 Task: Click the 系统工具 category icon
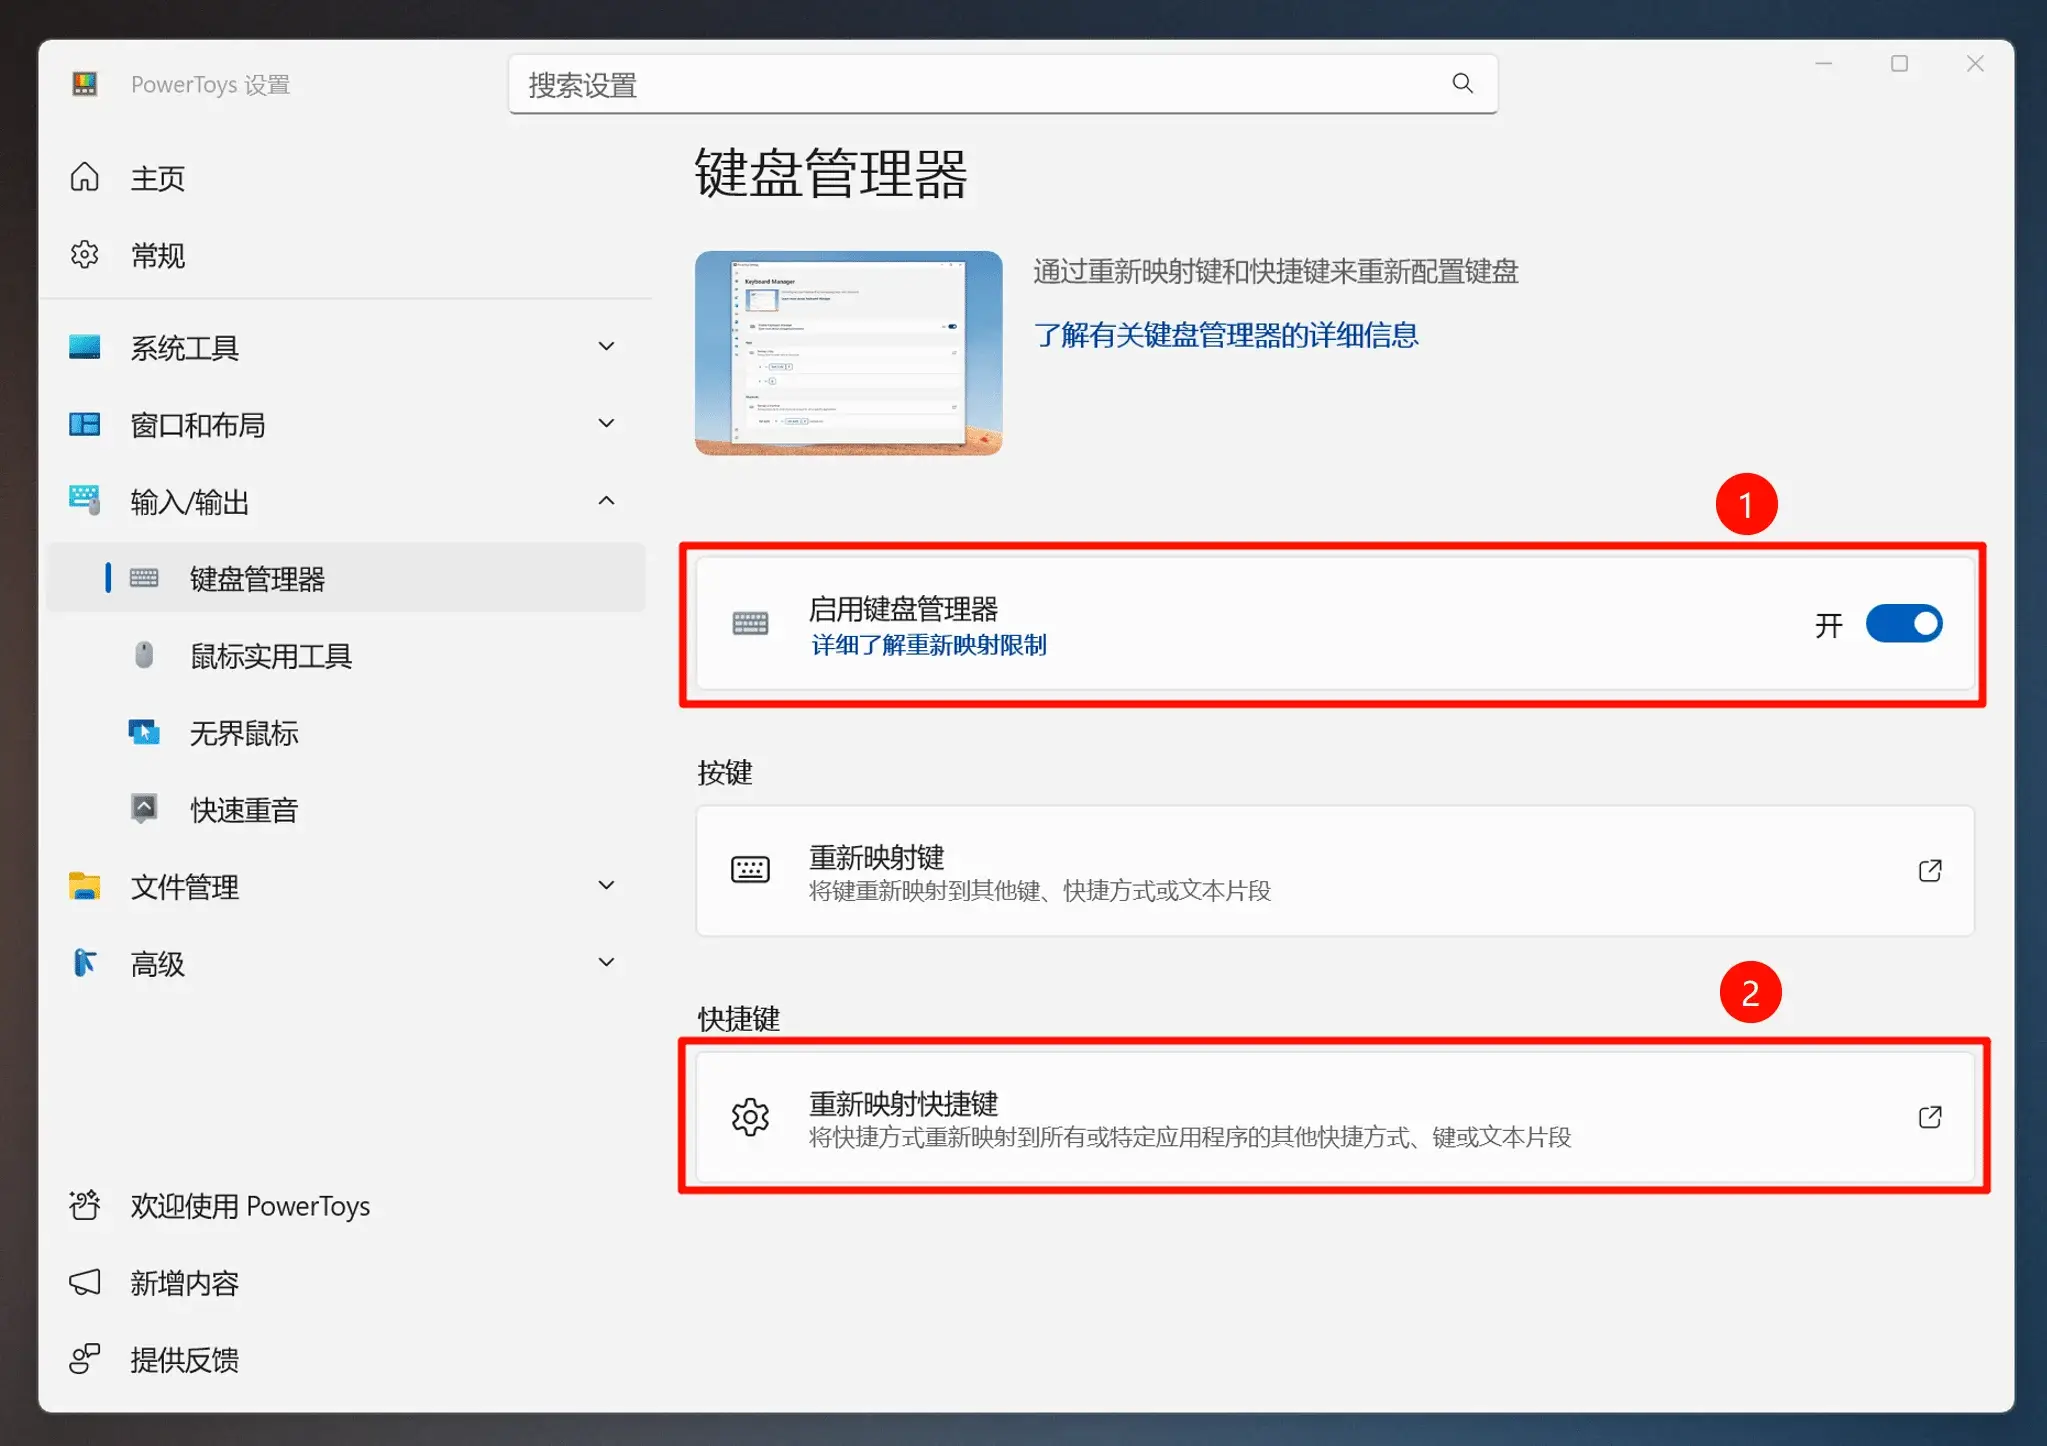point(85,347)
